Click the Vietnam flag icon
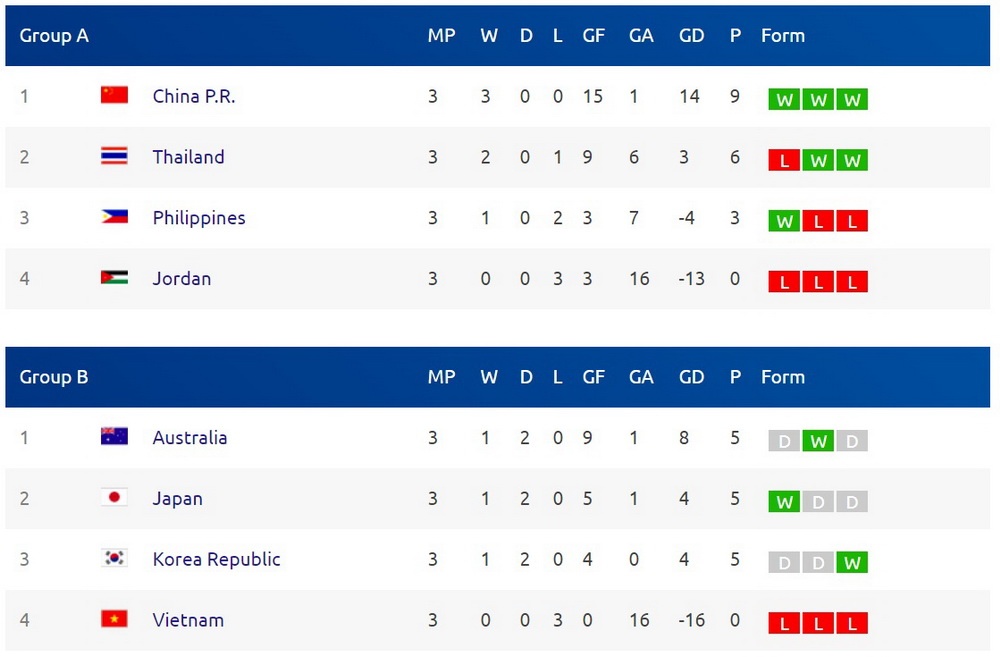Image resolution: width=1000 pixels, height=657 pixels. 114,620
